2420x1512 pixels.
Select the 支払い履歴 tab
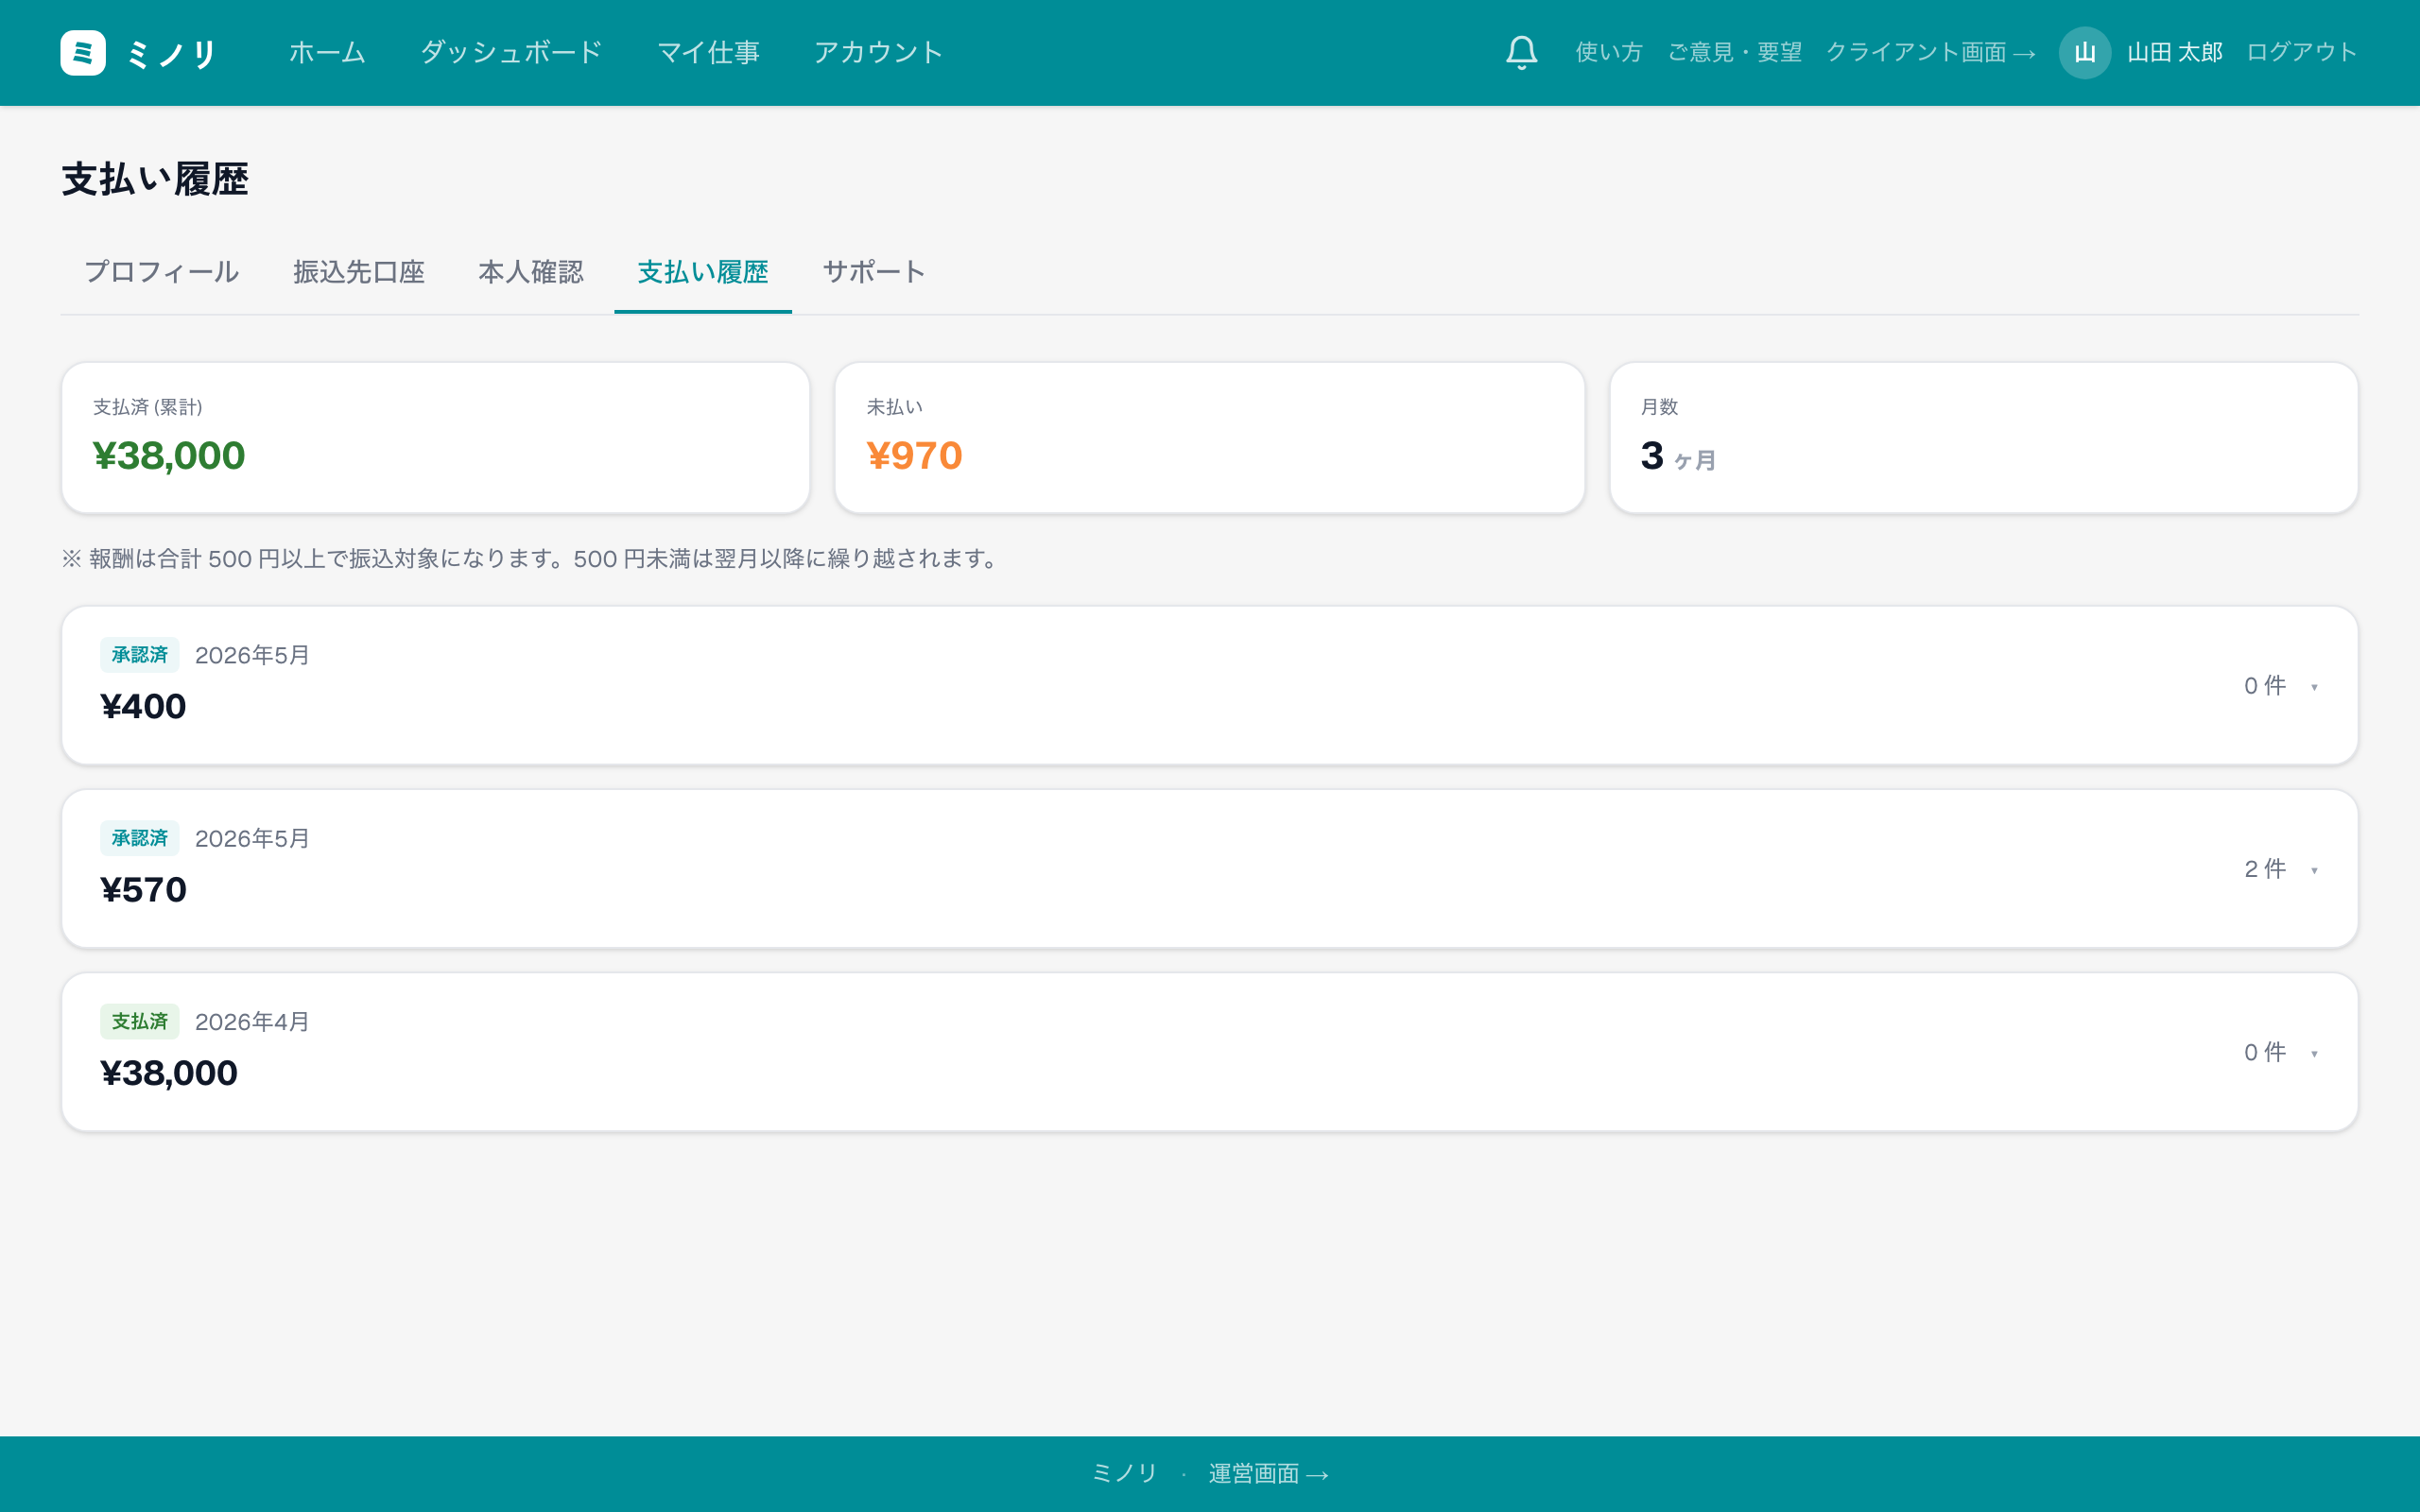[x=703, y=272]
